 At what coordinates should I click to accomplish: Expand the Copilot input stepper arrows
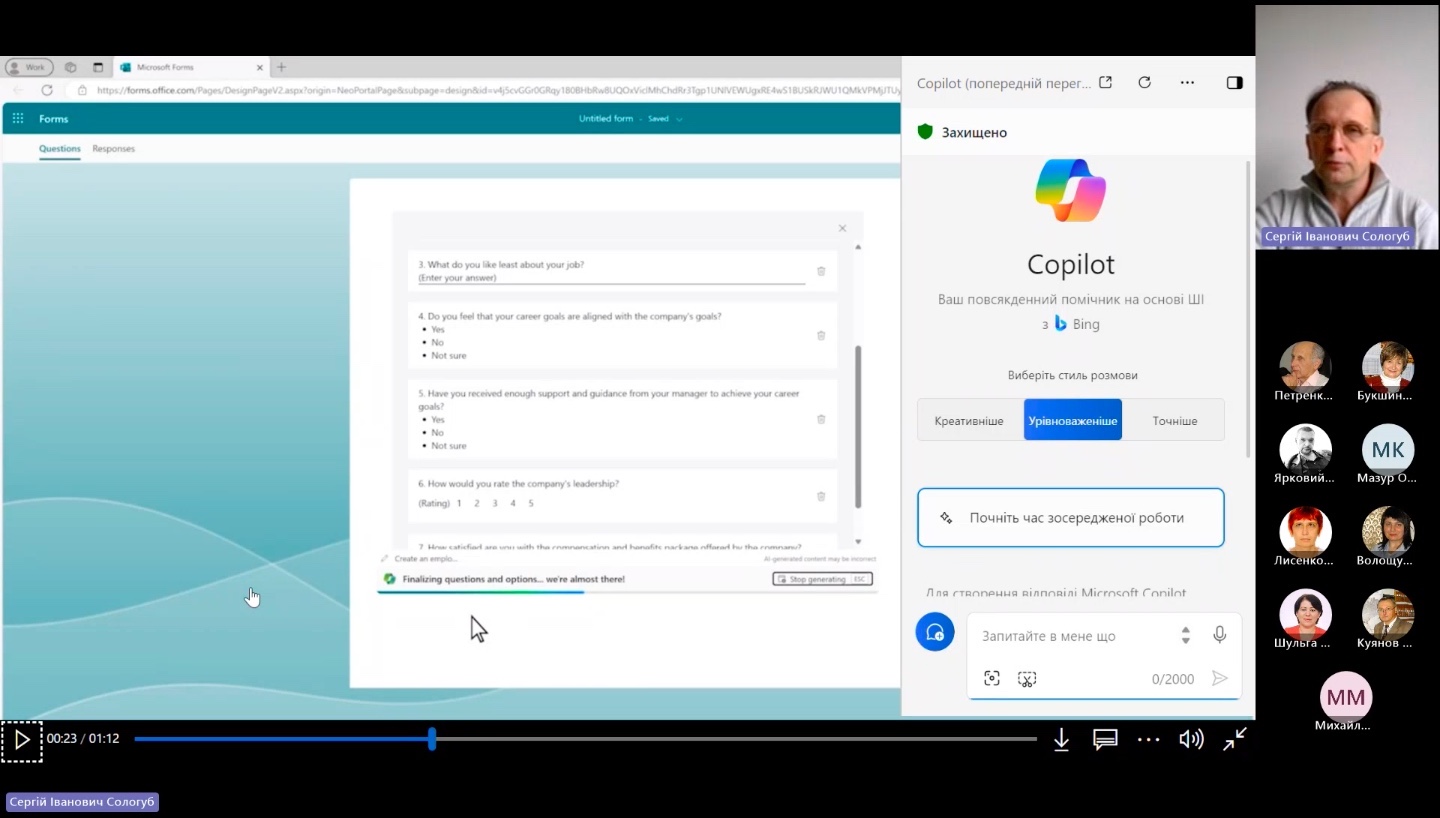pos(1186,635)
